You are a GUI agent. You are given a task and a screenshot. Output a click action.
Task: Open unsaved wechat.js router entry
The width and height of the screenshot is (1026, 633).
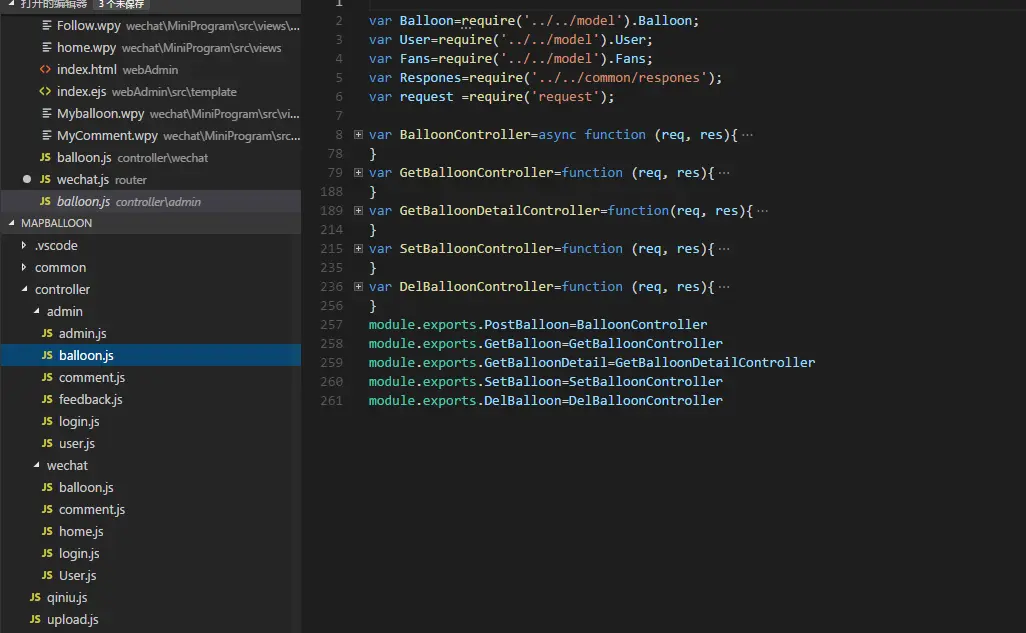tap(150, 179)
